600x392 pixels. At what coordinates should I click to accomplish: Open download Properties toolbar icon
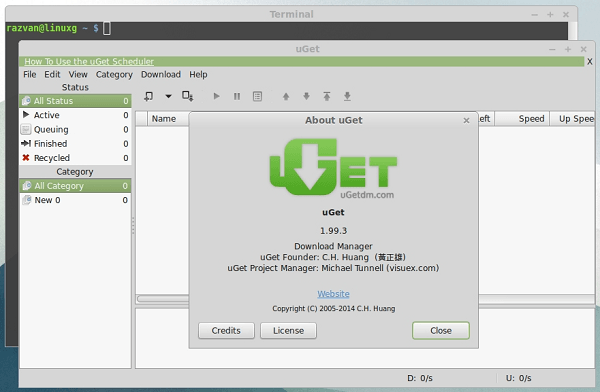[x=258, y=96]
